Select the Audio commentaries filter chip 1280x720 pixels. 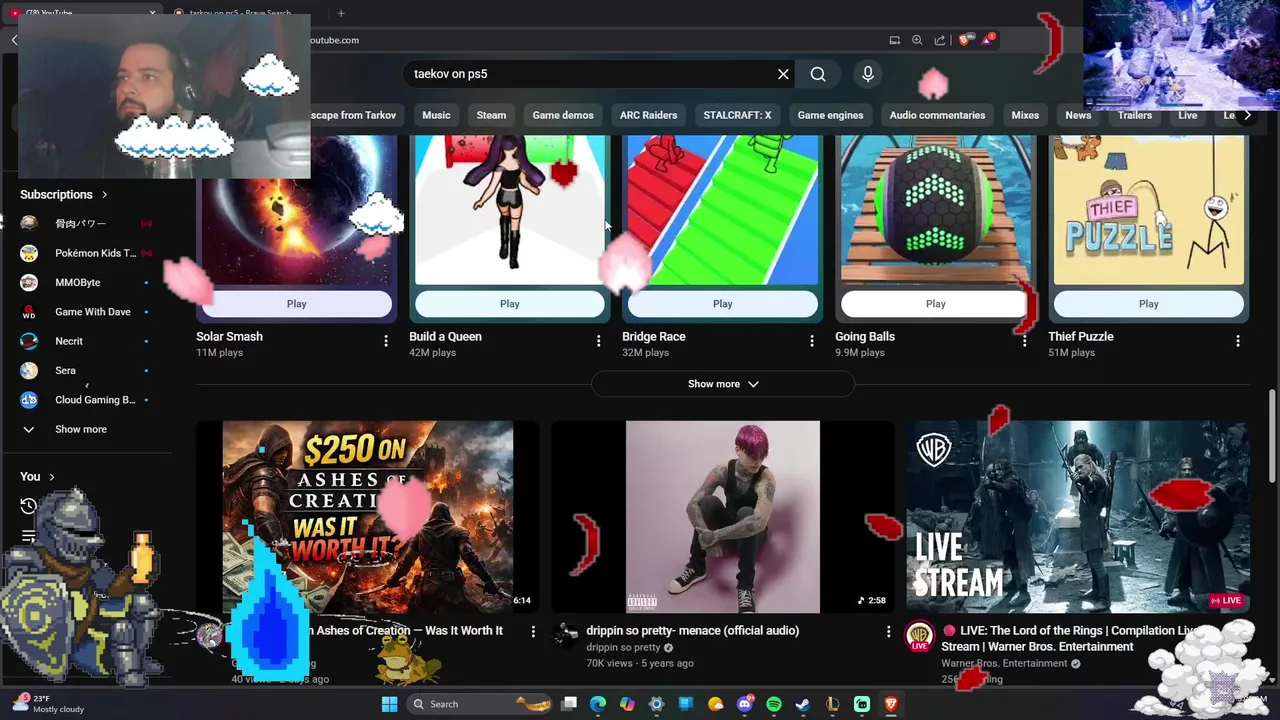pyautogui.click(x=937, y=115)
